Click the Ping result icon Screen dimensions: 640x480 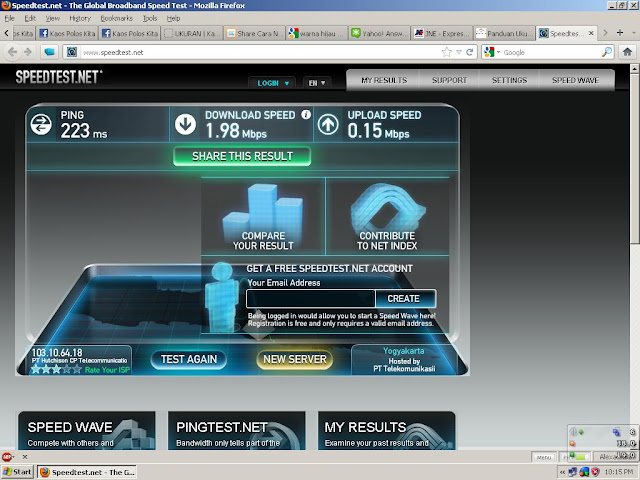[41, 124]
